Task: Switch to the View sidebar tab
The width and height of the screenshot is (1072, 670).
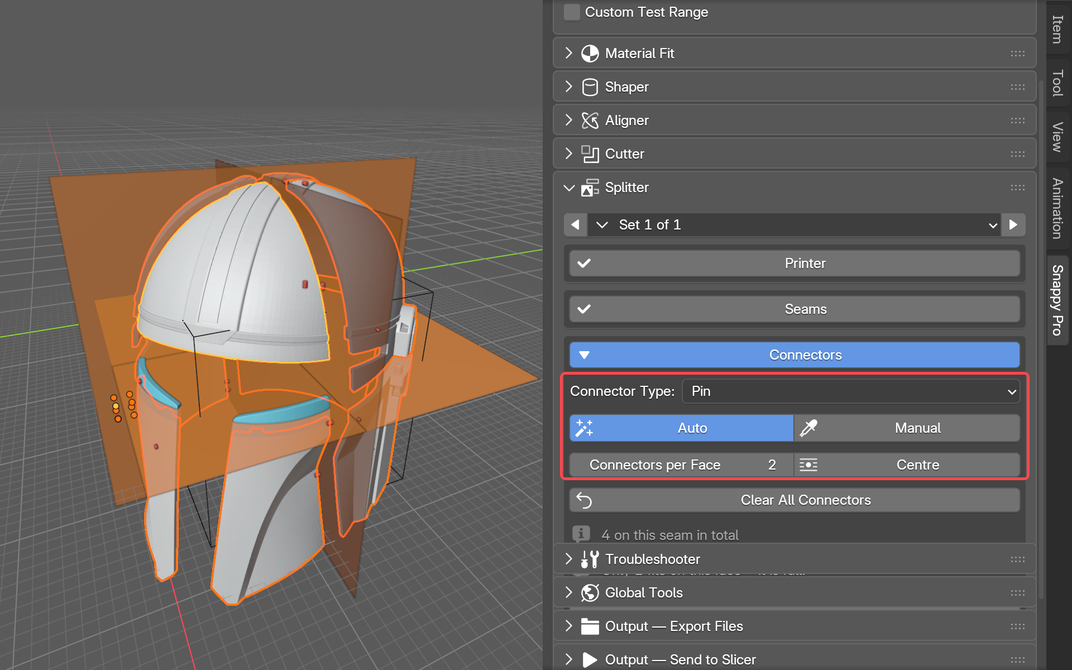Action: pos(1058,137)
